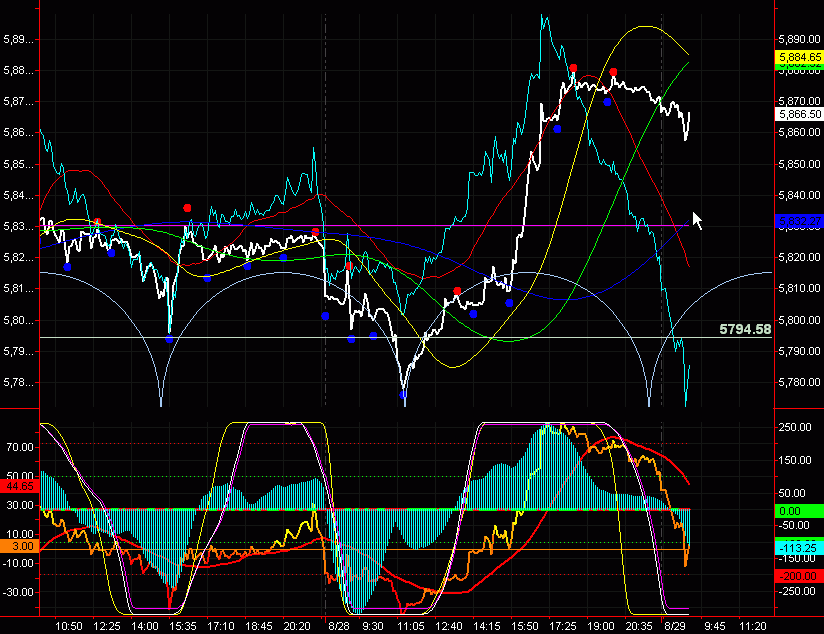Select the 5794.58 horizontal line label
Screen dimensions: 824x634
[x=745, y=330]
